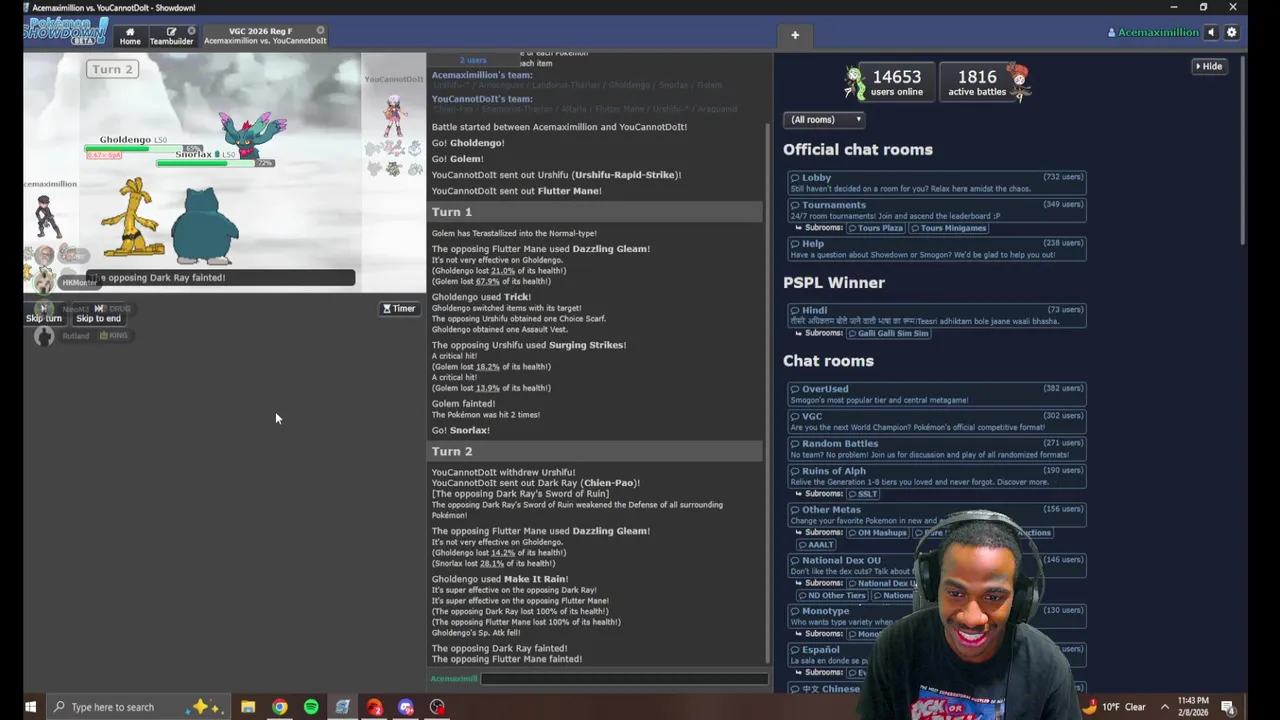The width and height of the screenshot is (1280, 720).
Task: Join the Ruins of Alph chat room
Action: pyautogui.click(x=937, y=476)
